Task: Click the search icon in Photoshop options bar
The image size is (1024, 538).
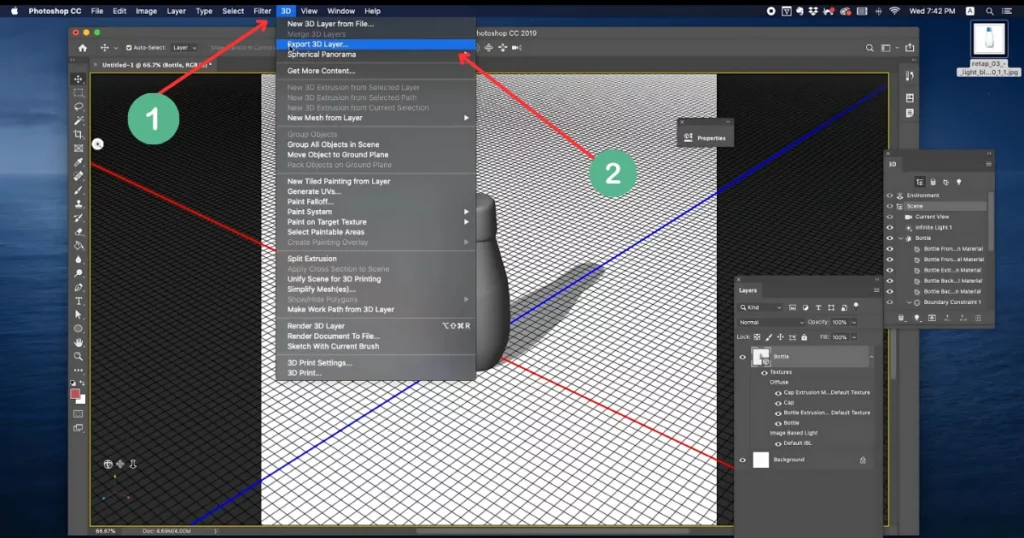Action: pyautogui.click(x=869, y=48)
